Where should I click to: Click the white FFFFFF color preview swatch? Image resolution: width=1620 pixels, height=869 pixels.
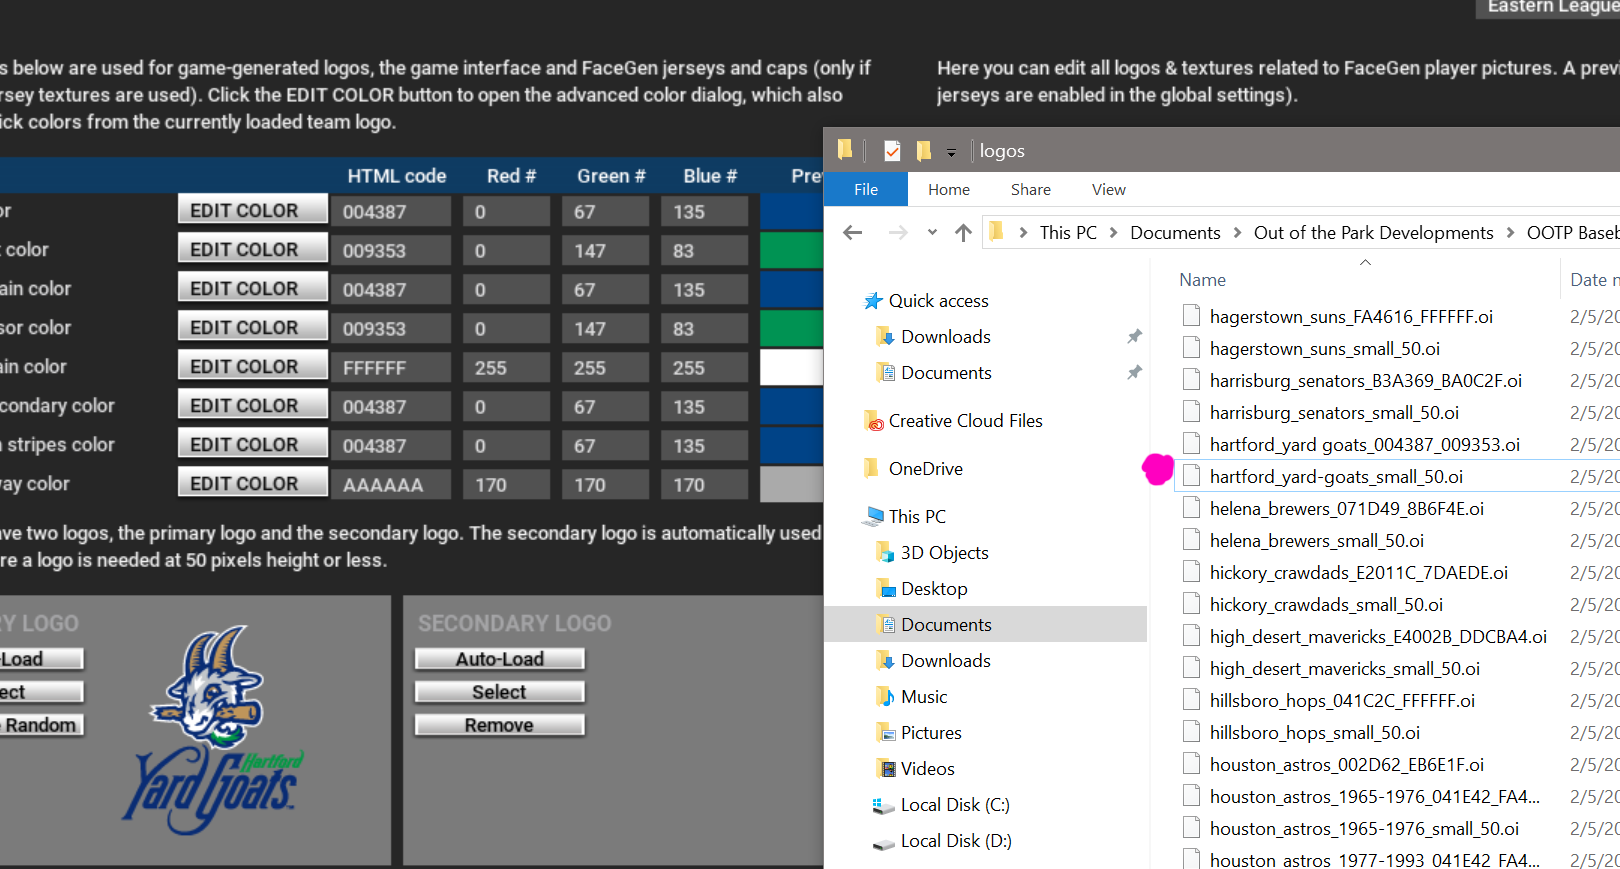(791, 368)
